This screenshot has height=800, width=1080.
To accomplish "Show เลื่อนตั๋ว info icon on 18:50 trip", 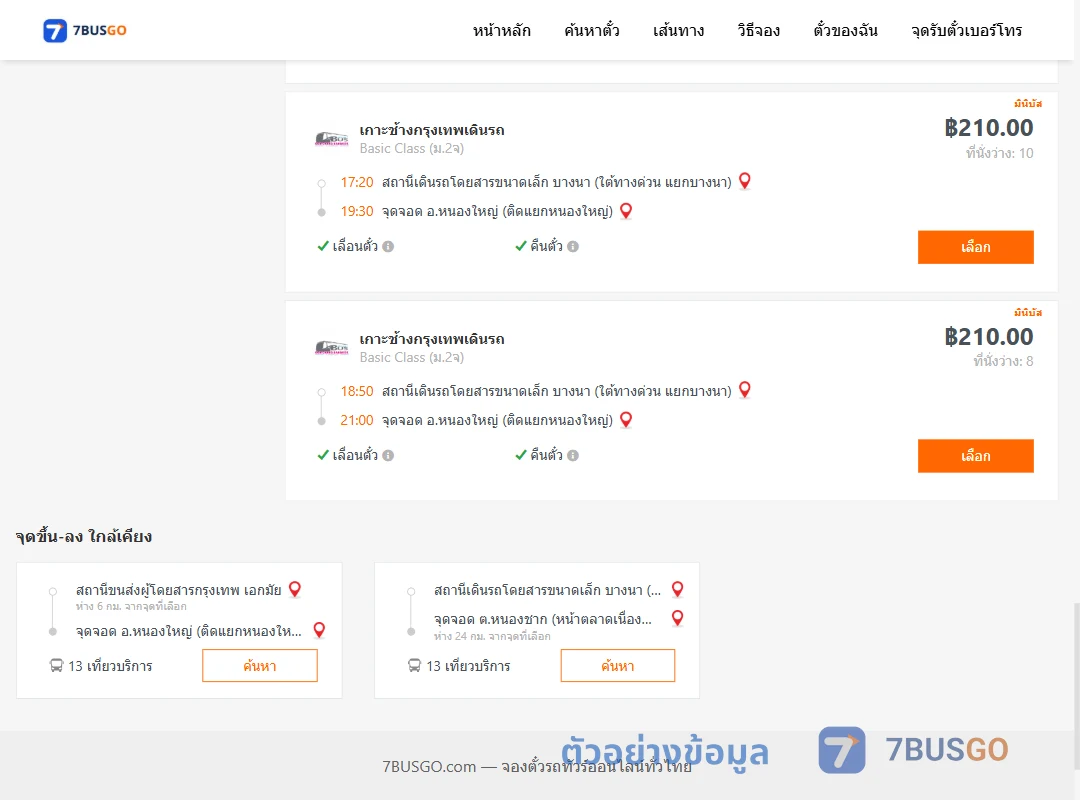I will [388, 455].
